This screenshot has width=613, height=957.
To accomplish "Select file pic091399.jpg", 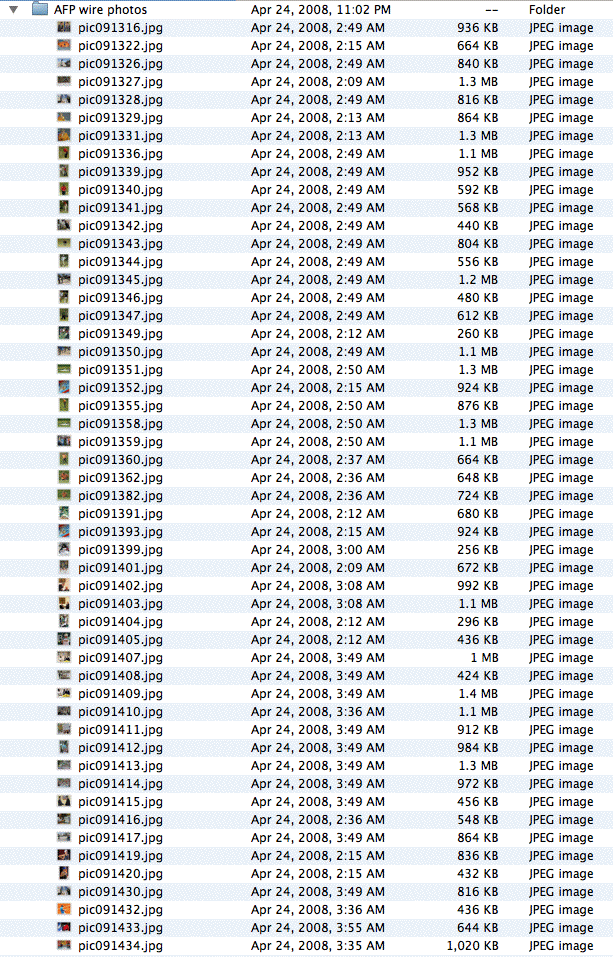I will (x=120, y=550).
